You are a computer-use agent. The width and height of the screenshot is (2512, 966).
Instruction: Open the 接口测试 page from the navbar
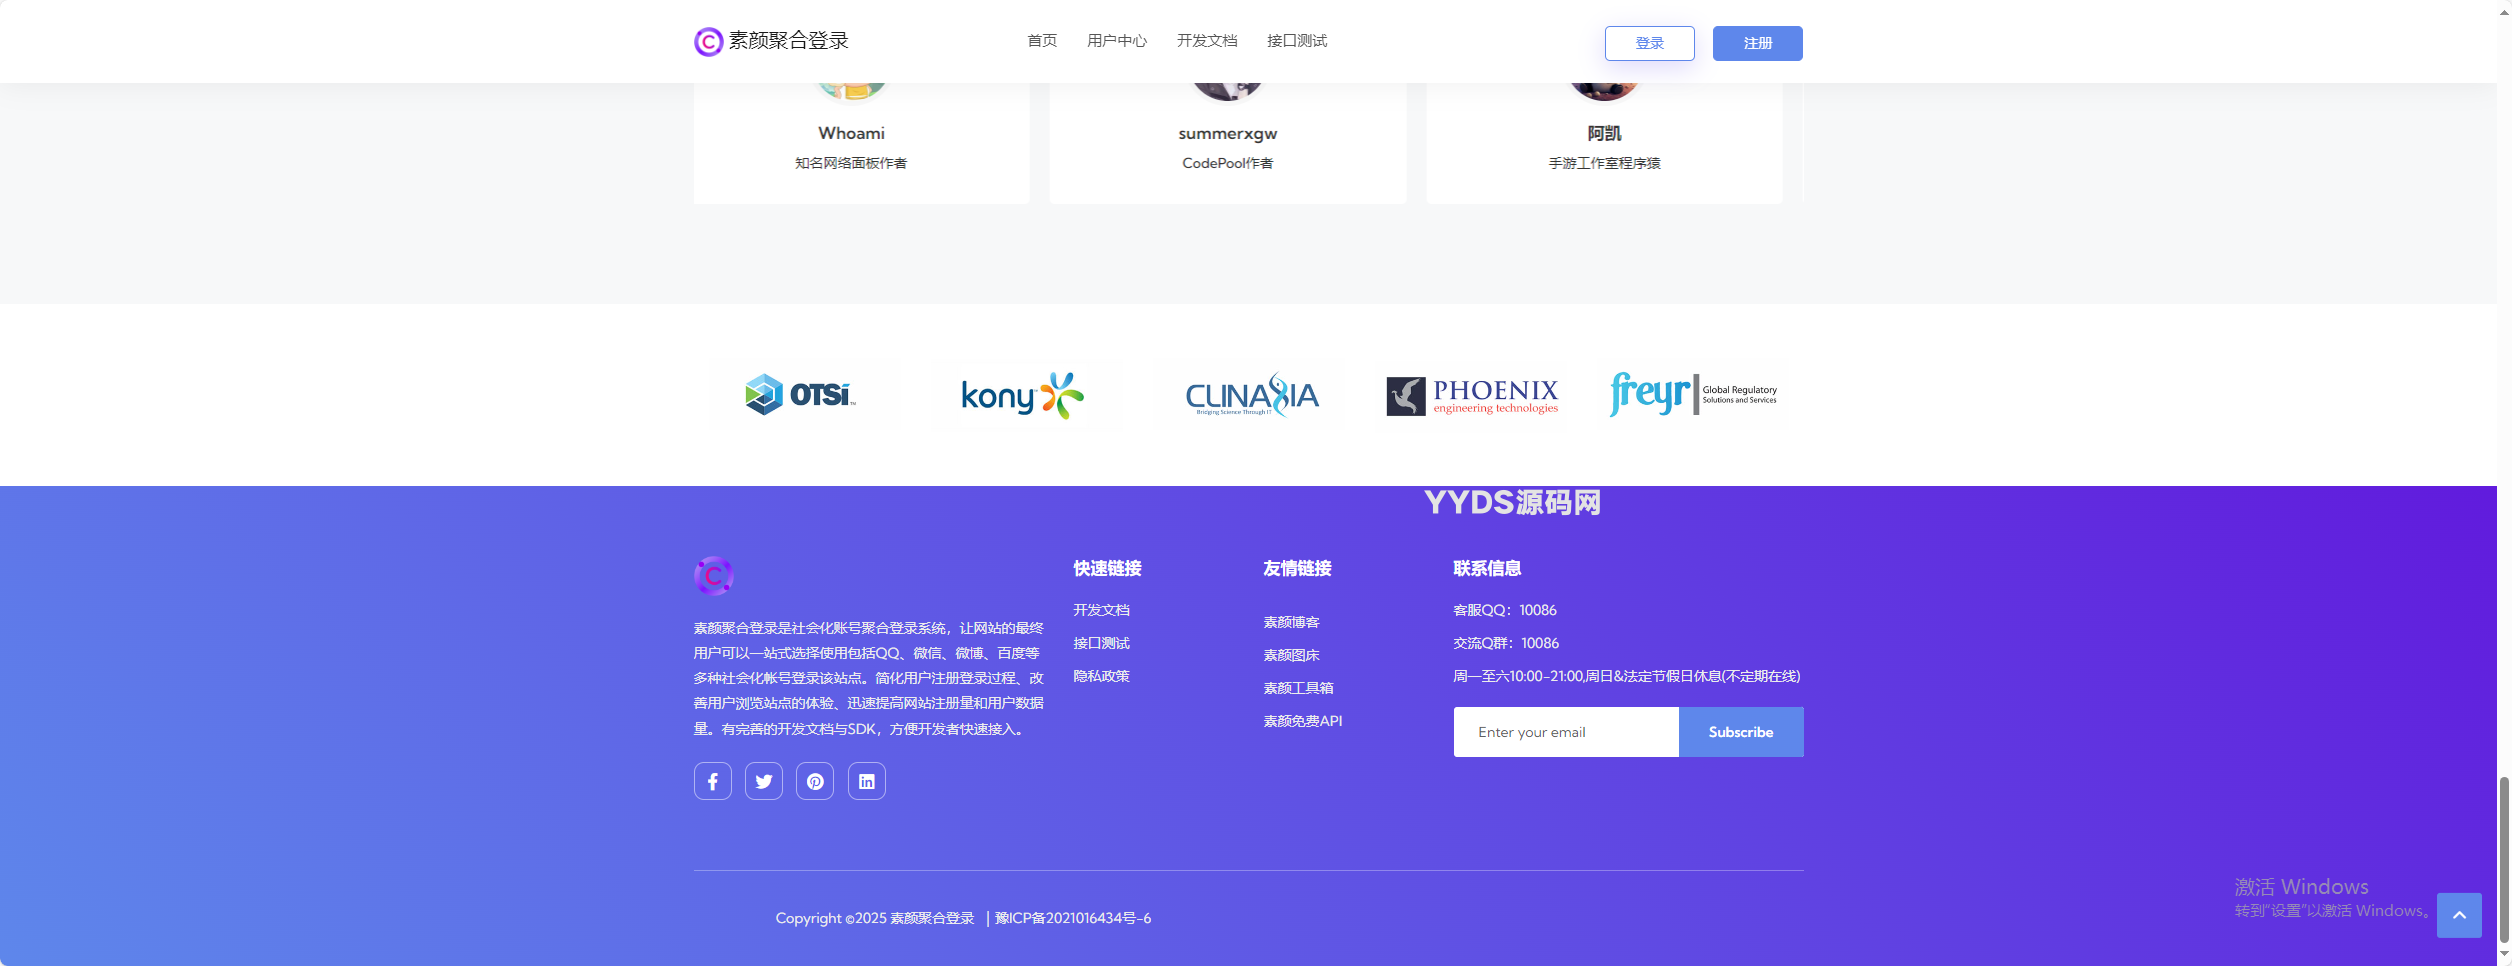click(1296, 41)
